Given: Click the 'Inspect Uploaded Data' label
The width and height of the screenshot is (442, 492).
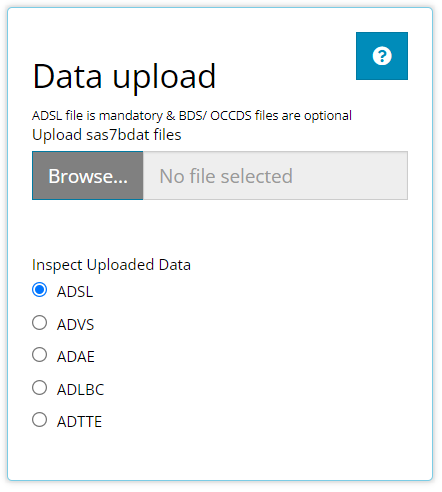Looking at the screenshot, I should coord(111,265).
